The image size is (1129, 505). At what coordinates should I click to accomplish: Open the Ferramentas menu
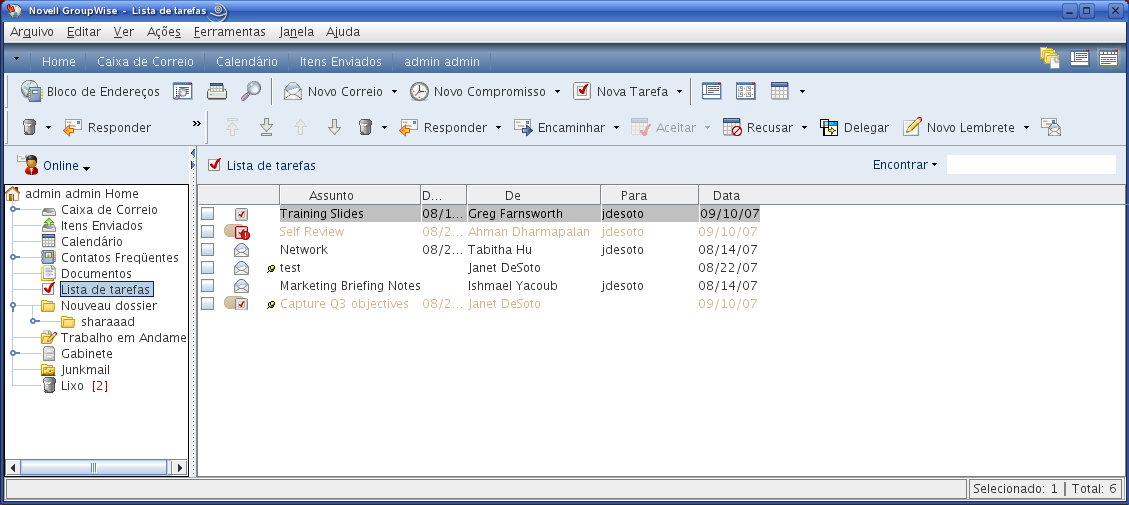point(230,32)
